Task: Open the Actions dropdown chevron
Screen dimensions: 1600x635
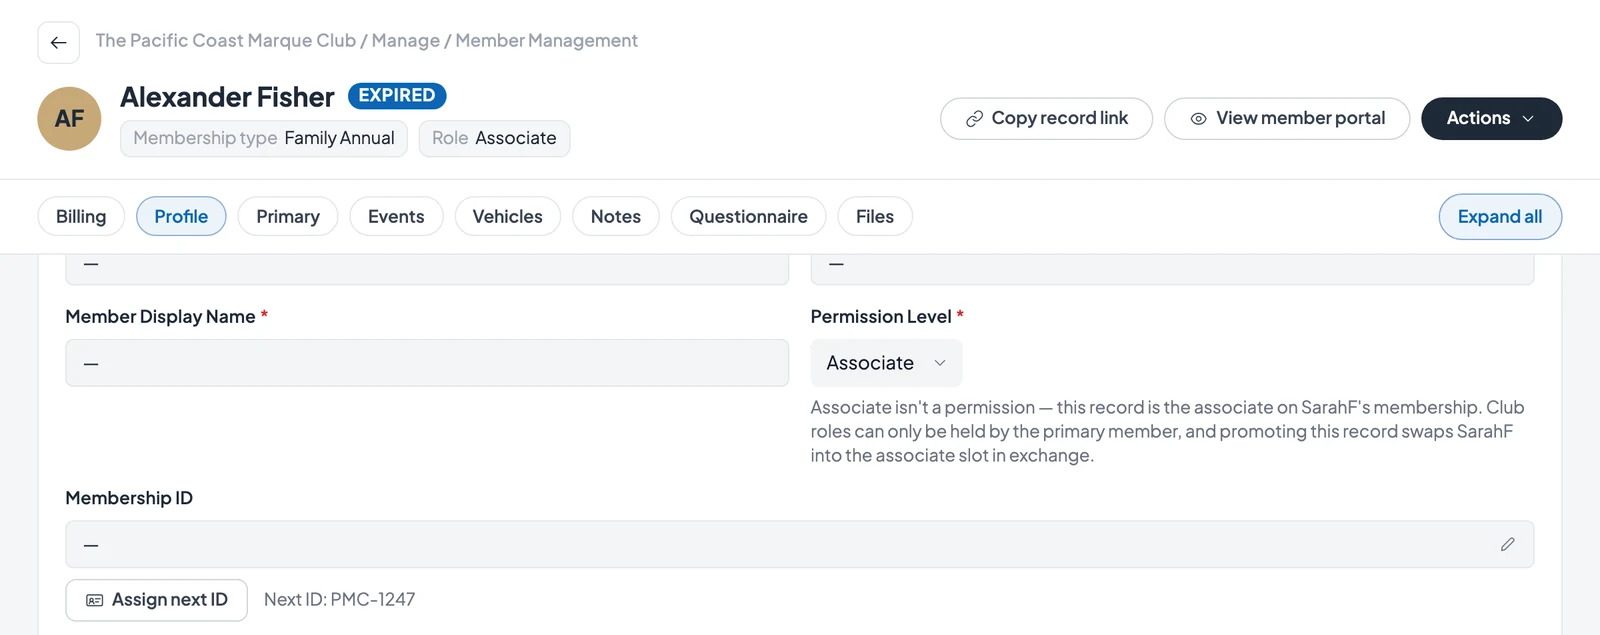Action: [1528, 119]
